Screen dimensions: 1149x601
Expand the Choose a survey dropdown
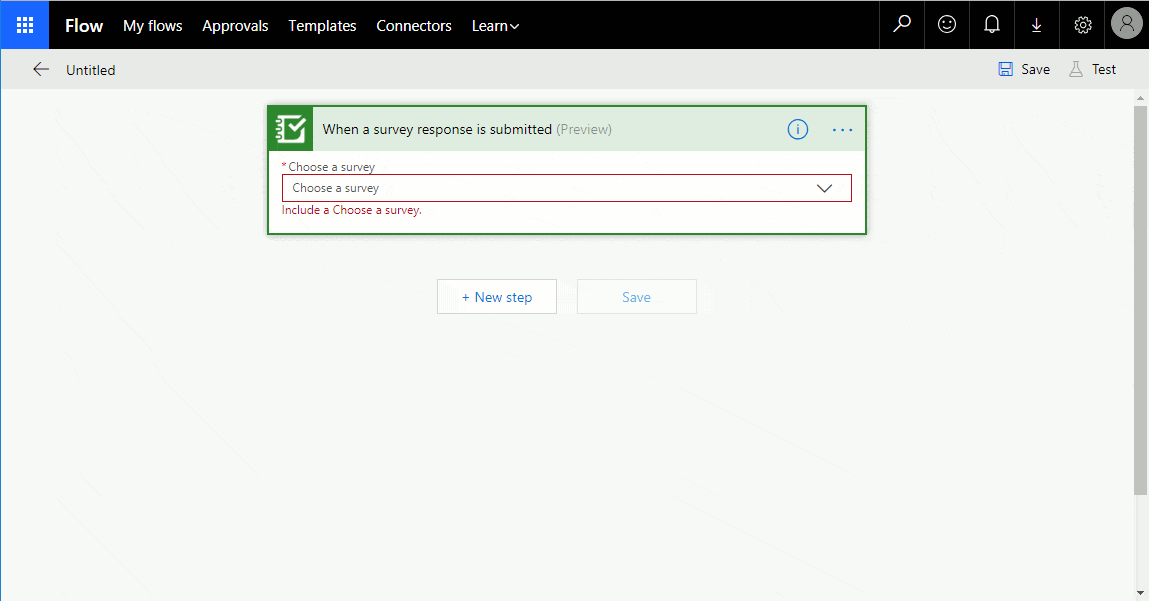(566, 188)
